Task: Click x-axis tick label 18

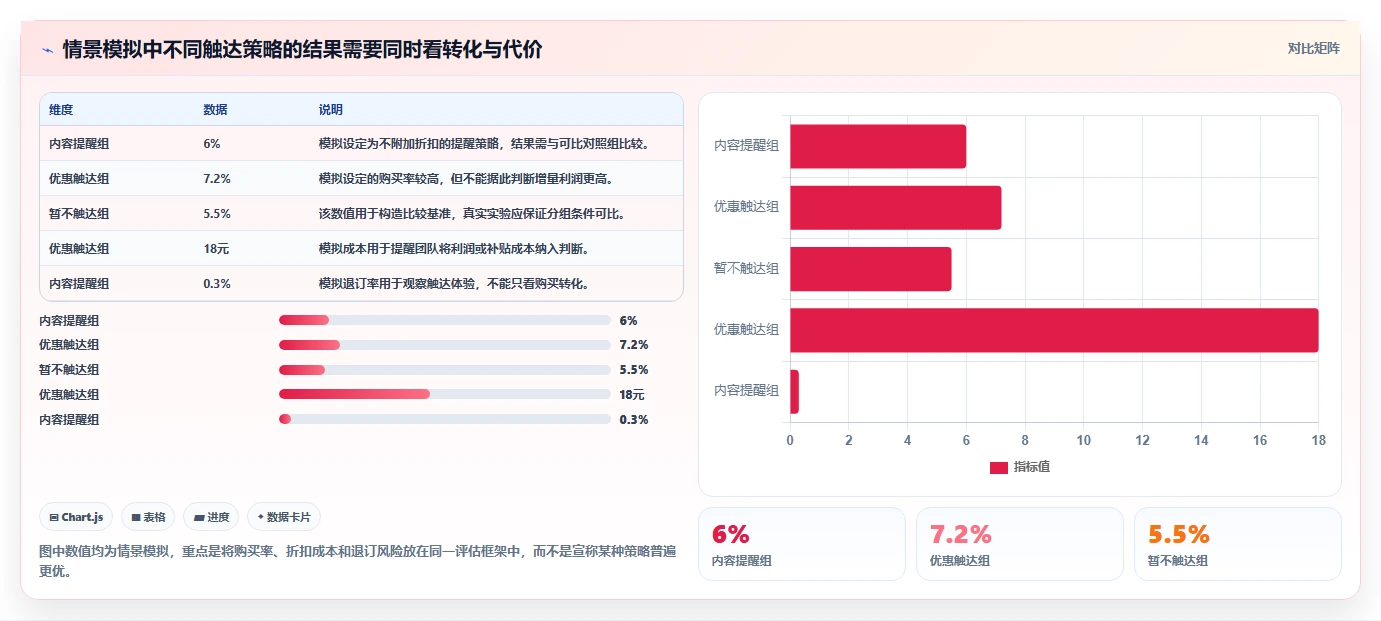Action: [x=1318, y=440]
